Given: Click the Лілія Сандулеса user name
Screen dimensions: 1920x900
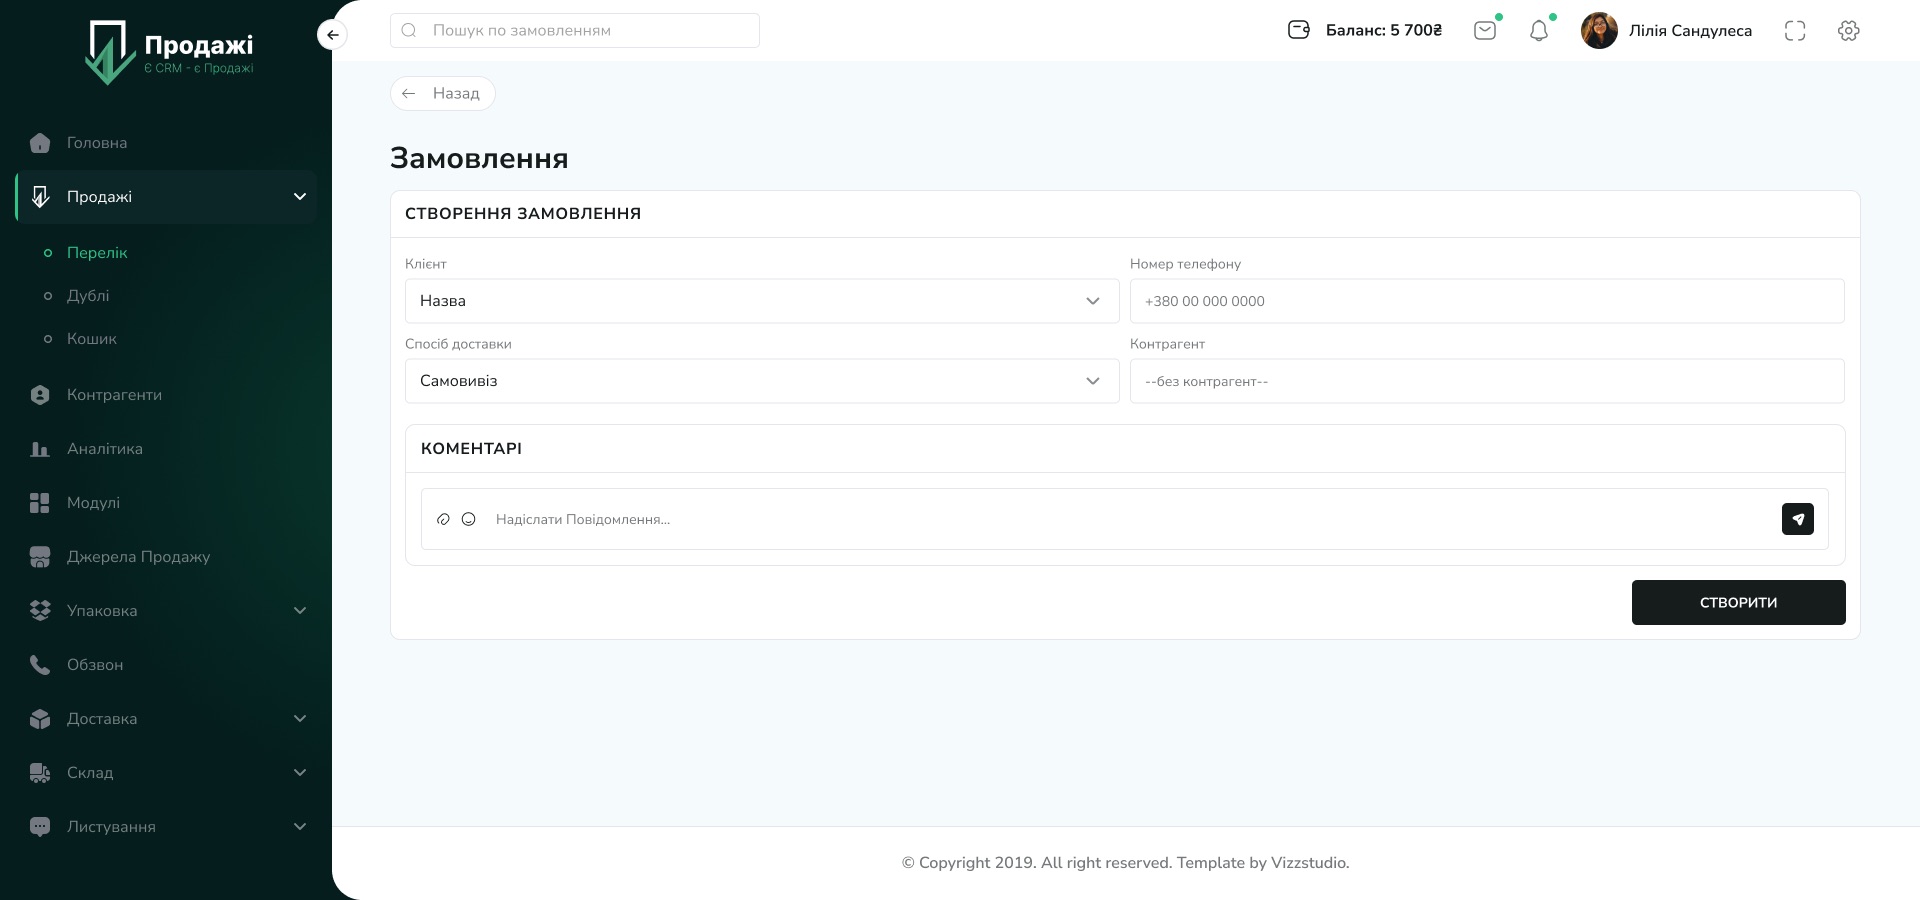Looking at the screenshot, I should coord(1690,31).
